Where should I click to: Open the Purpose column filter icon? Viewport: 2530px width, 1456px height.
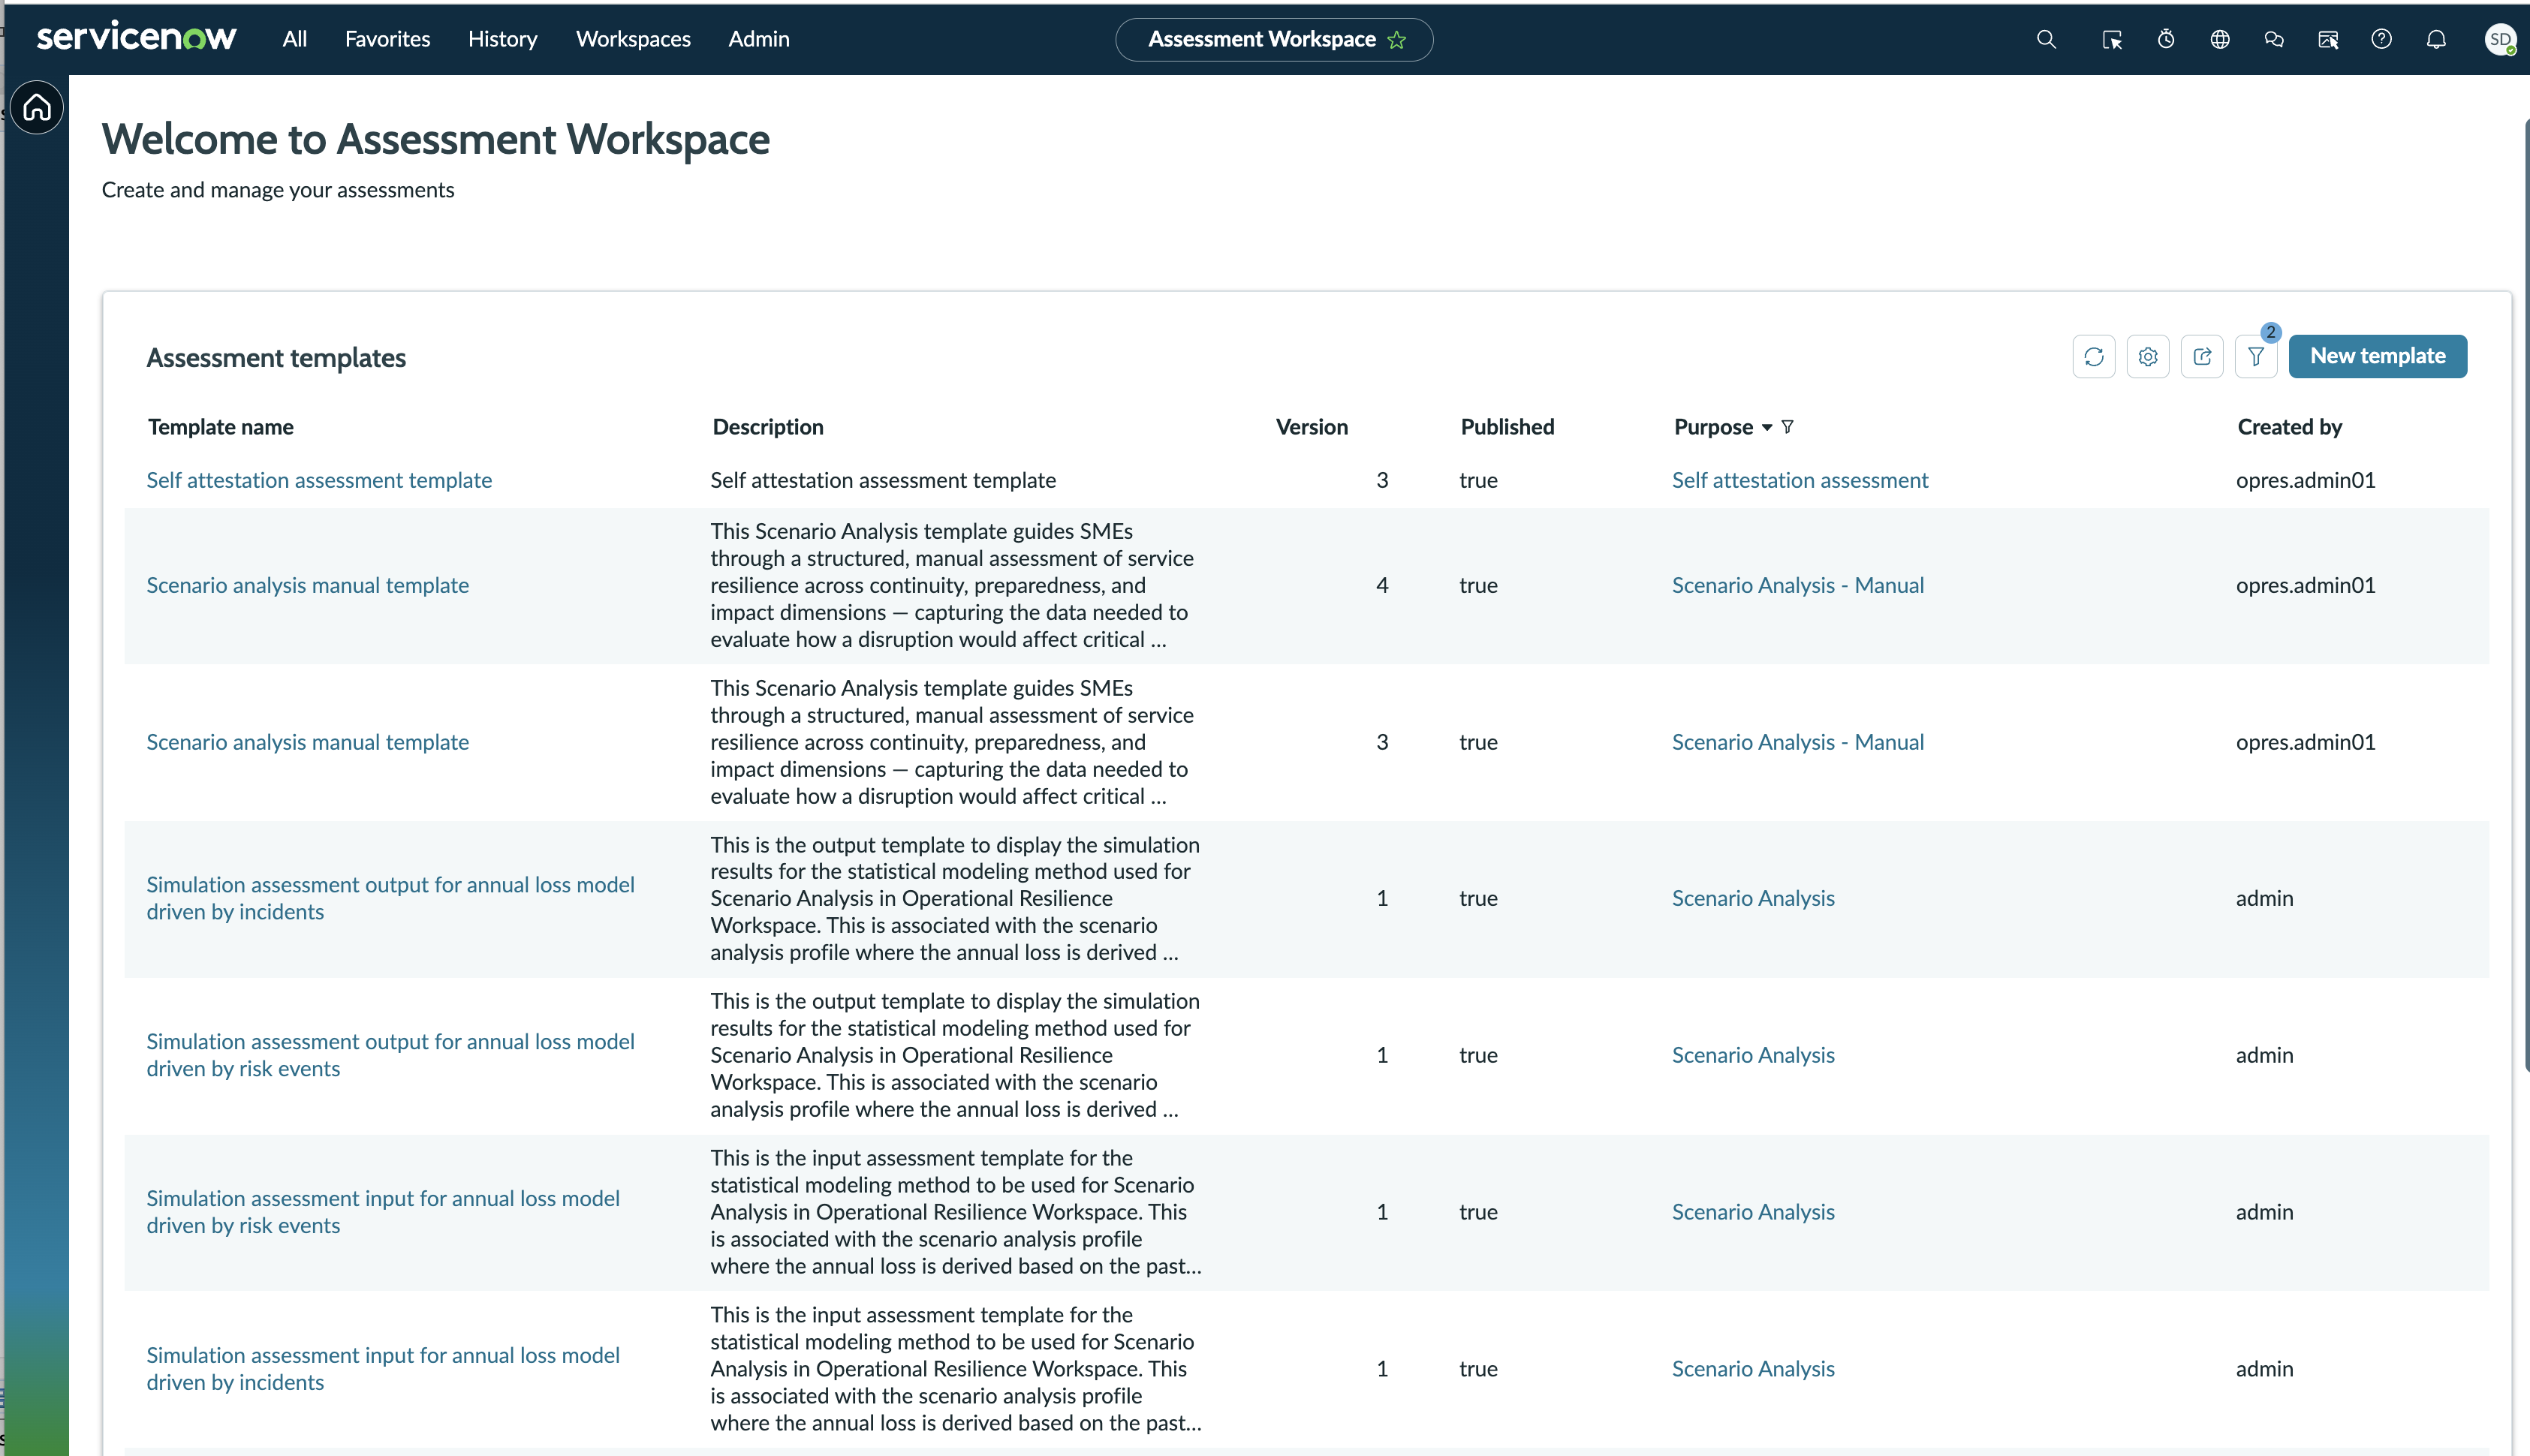tap(1788, 427)
